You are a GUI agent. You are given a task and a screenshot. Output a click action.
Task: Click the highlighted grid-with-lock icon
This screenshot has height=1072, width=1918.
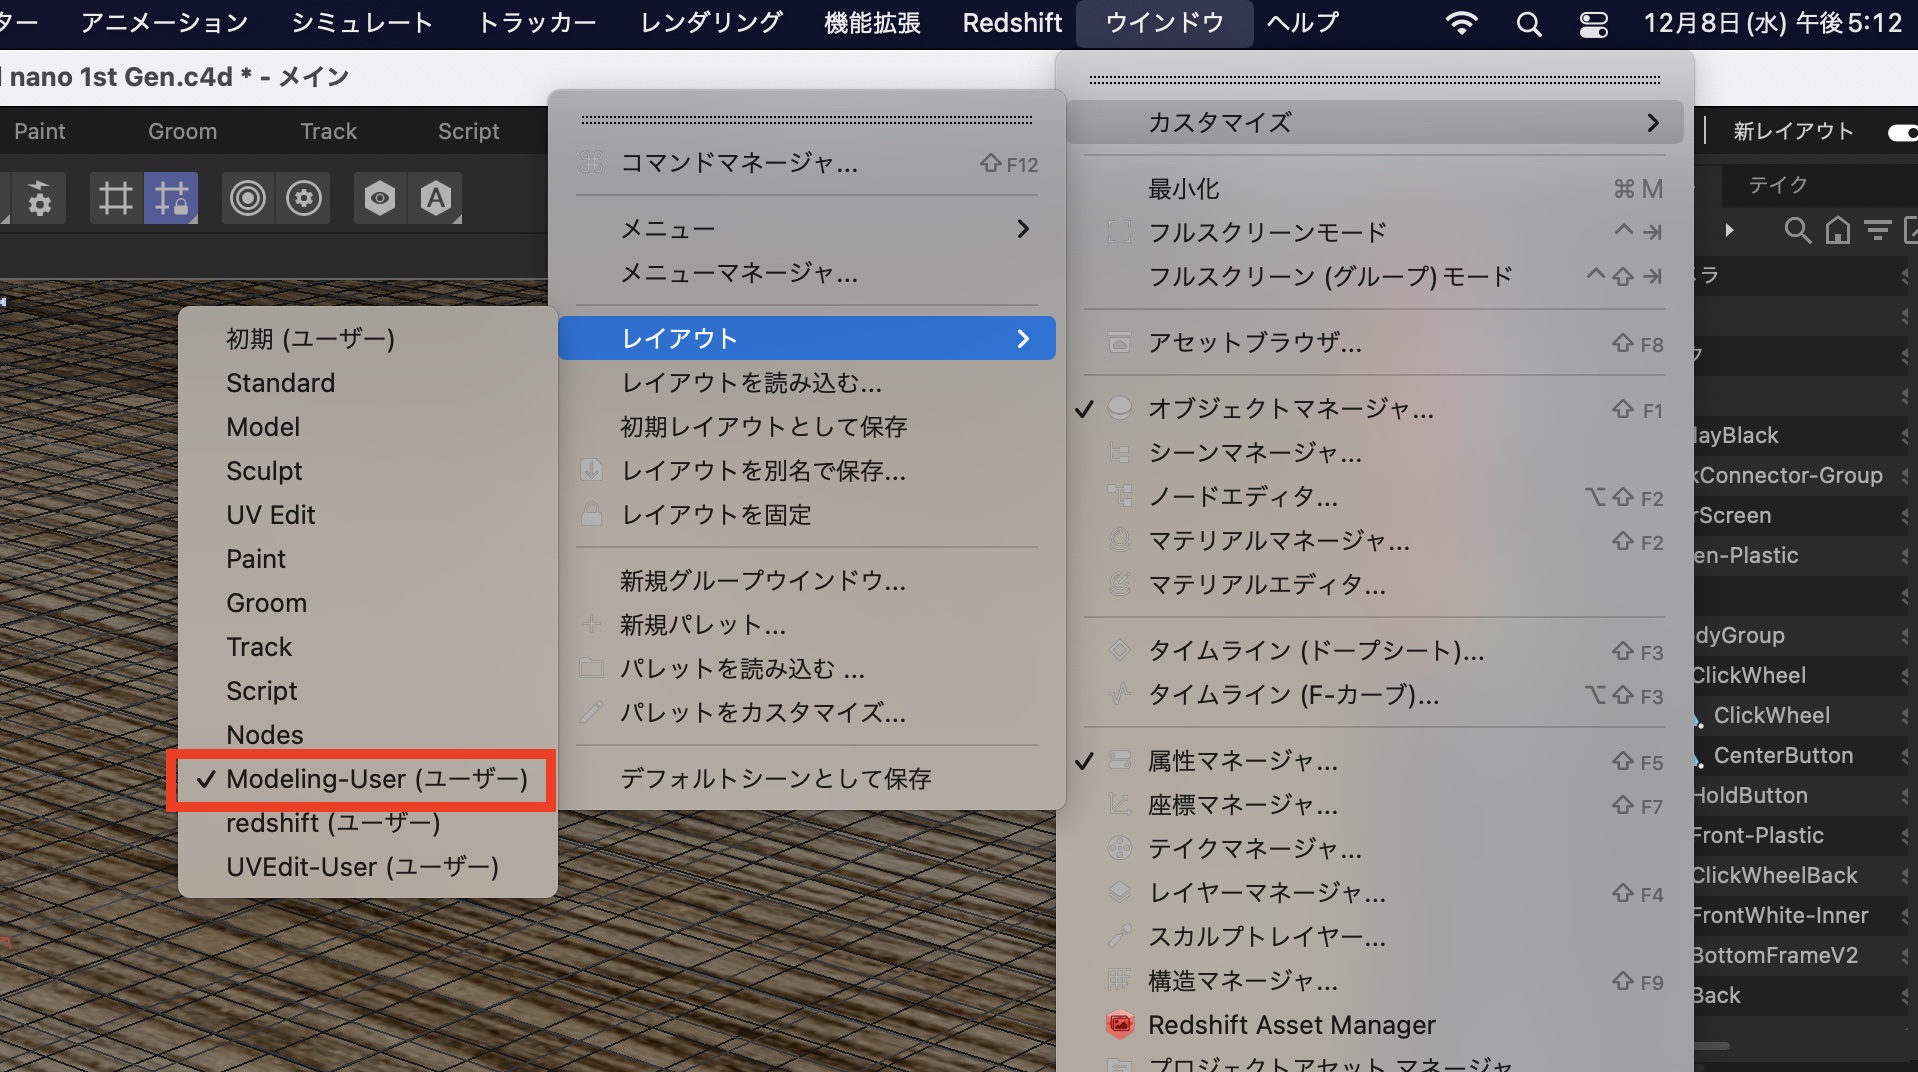pyautogui.click(x=171, y=198)
